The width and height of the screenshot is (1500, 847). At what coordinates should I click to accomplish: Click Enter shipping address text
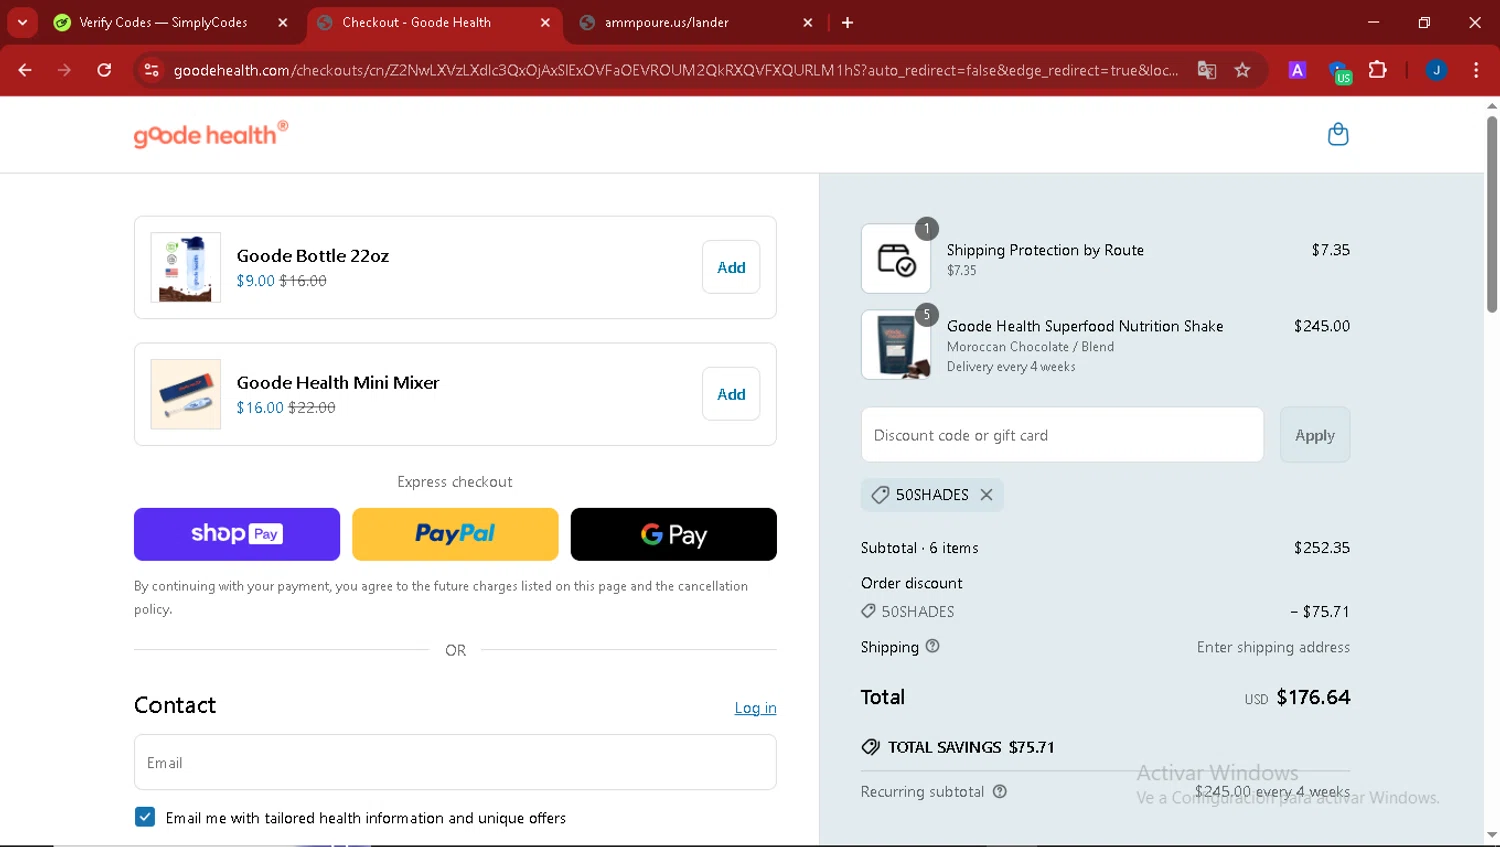(1273, 647)
